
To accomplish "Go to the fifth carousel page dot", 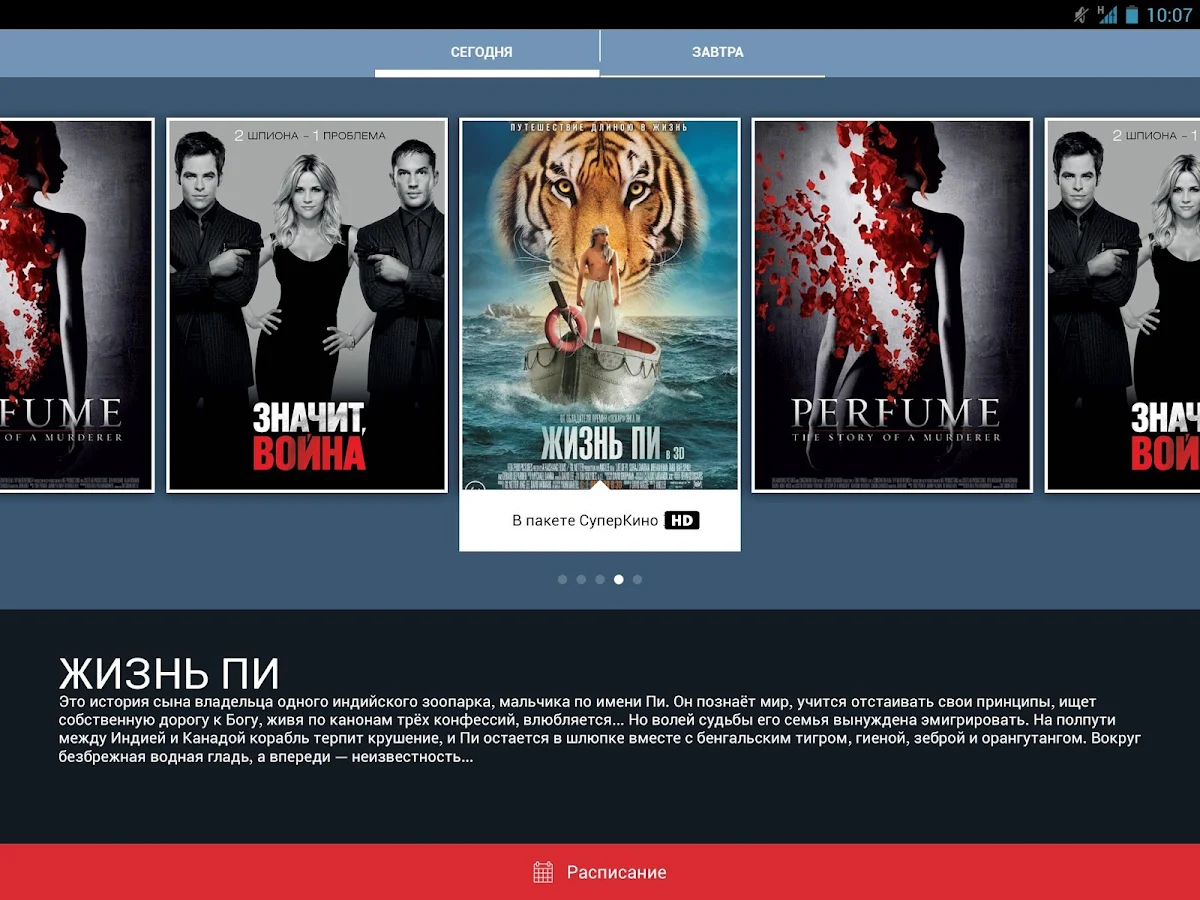I will coord(638,579).
